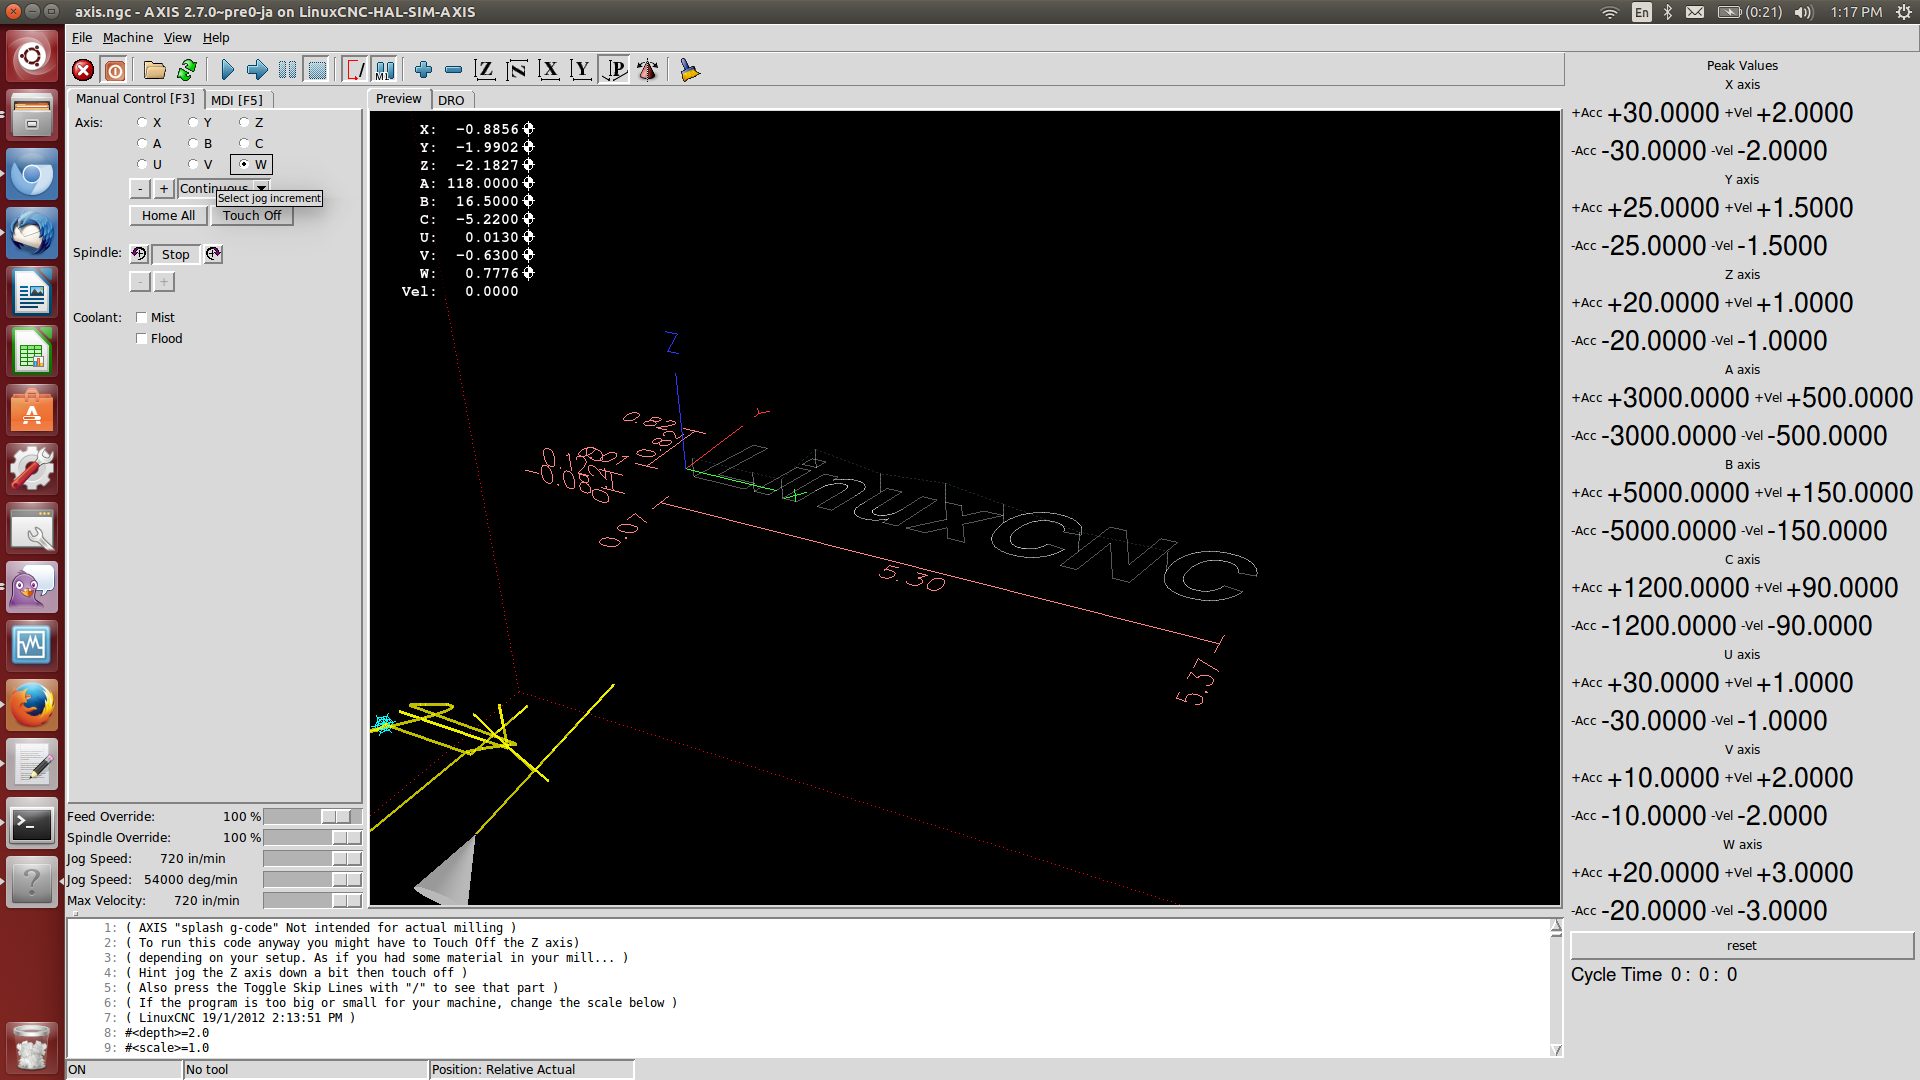
Task: Open the Help menu
Action: click(x=216, y=38)
